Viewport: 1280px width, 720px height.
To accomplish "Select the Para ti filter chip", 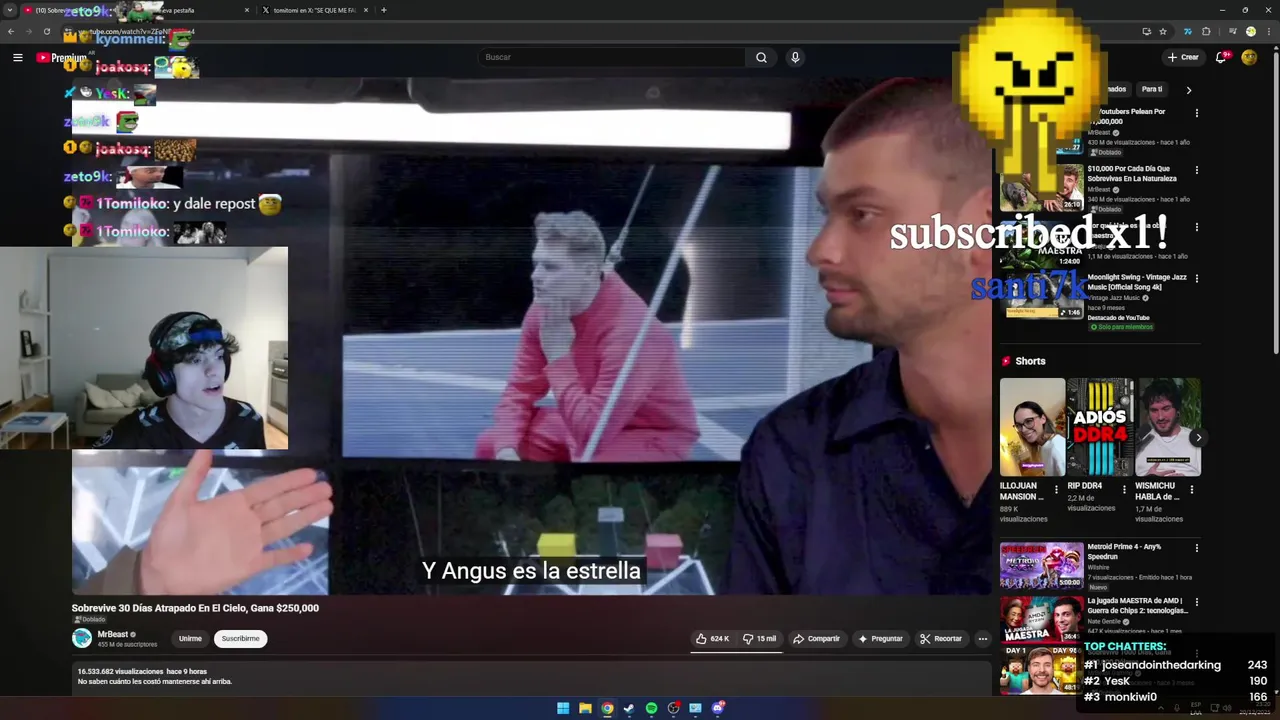I will pyautogui.click(x=1152, y=89).
